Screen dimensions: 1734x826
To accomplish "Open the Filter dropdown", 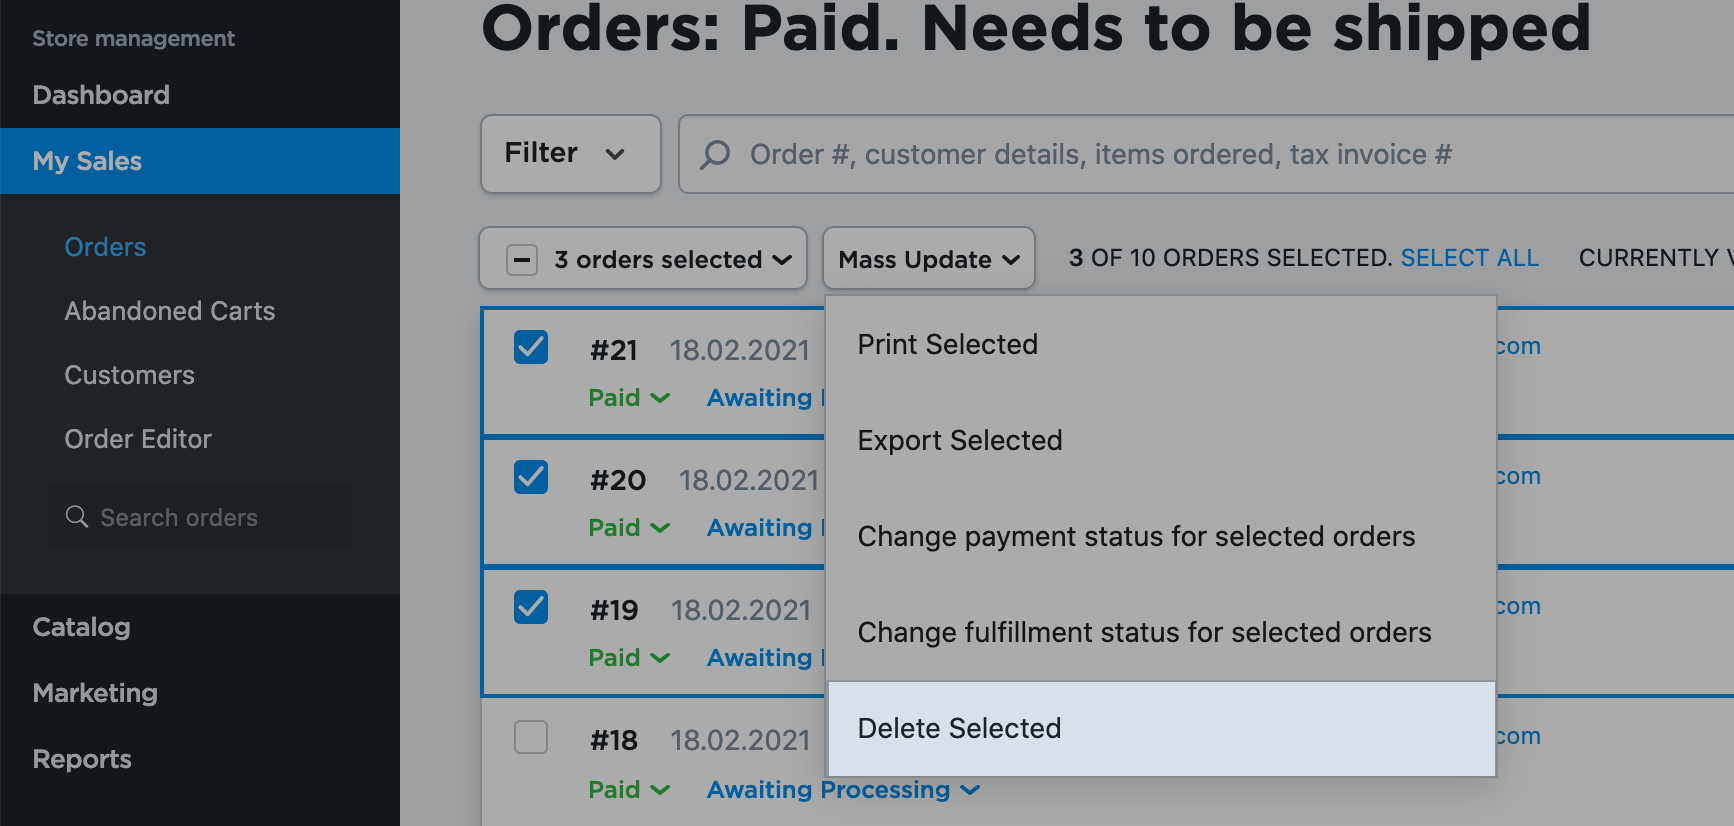I will (x=569, y=154).
